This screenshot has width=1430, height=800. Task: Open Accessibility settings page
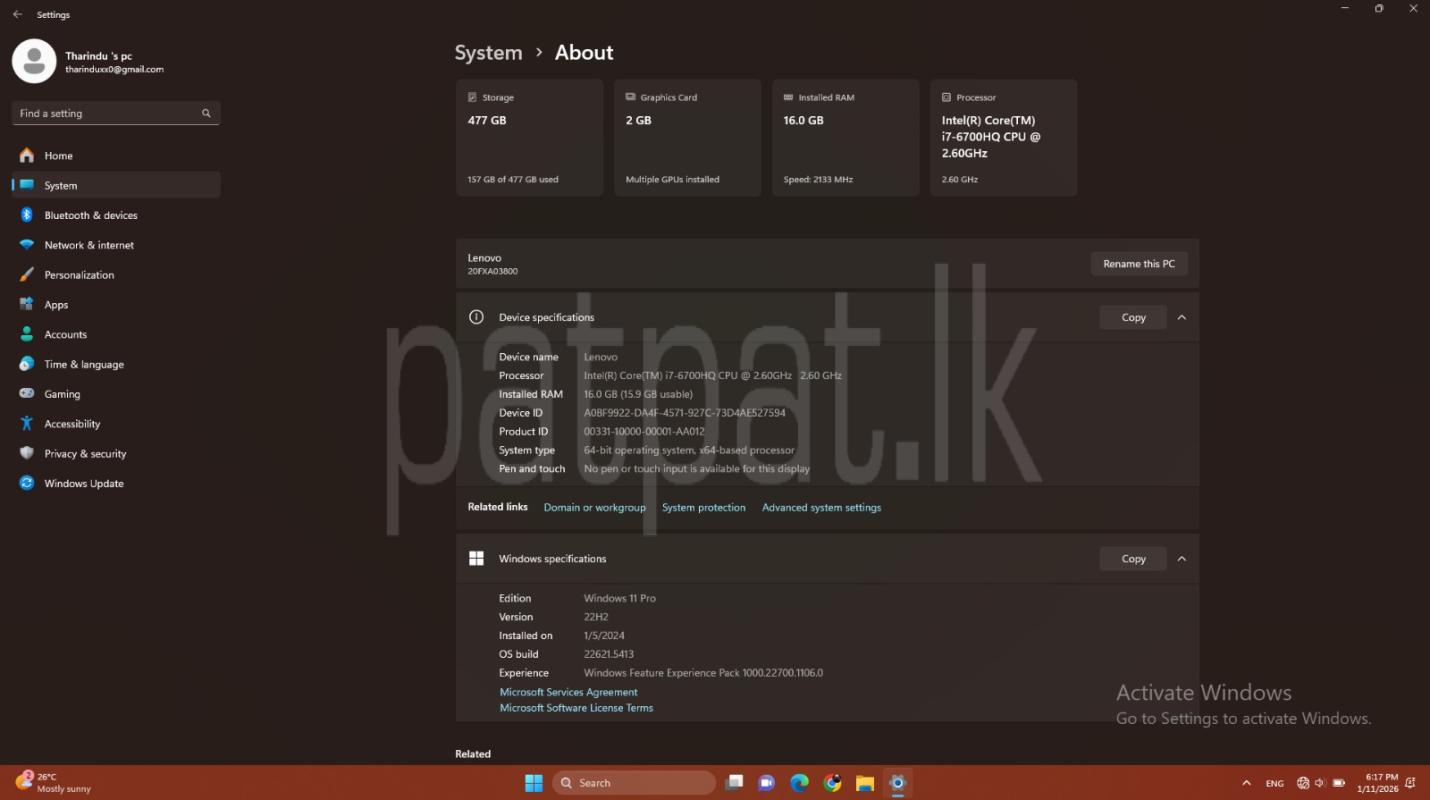tap(72, 424)
